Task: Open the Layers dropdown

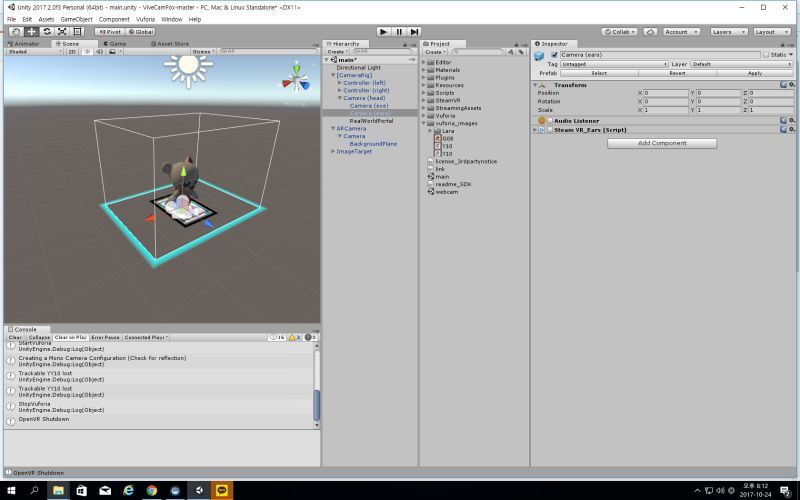Action: (729, 32)
